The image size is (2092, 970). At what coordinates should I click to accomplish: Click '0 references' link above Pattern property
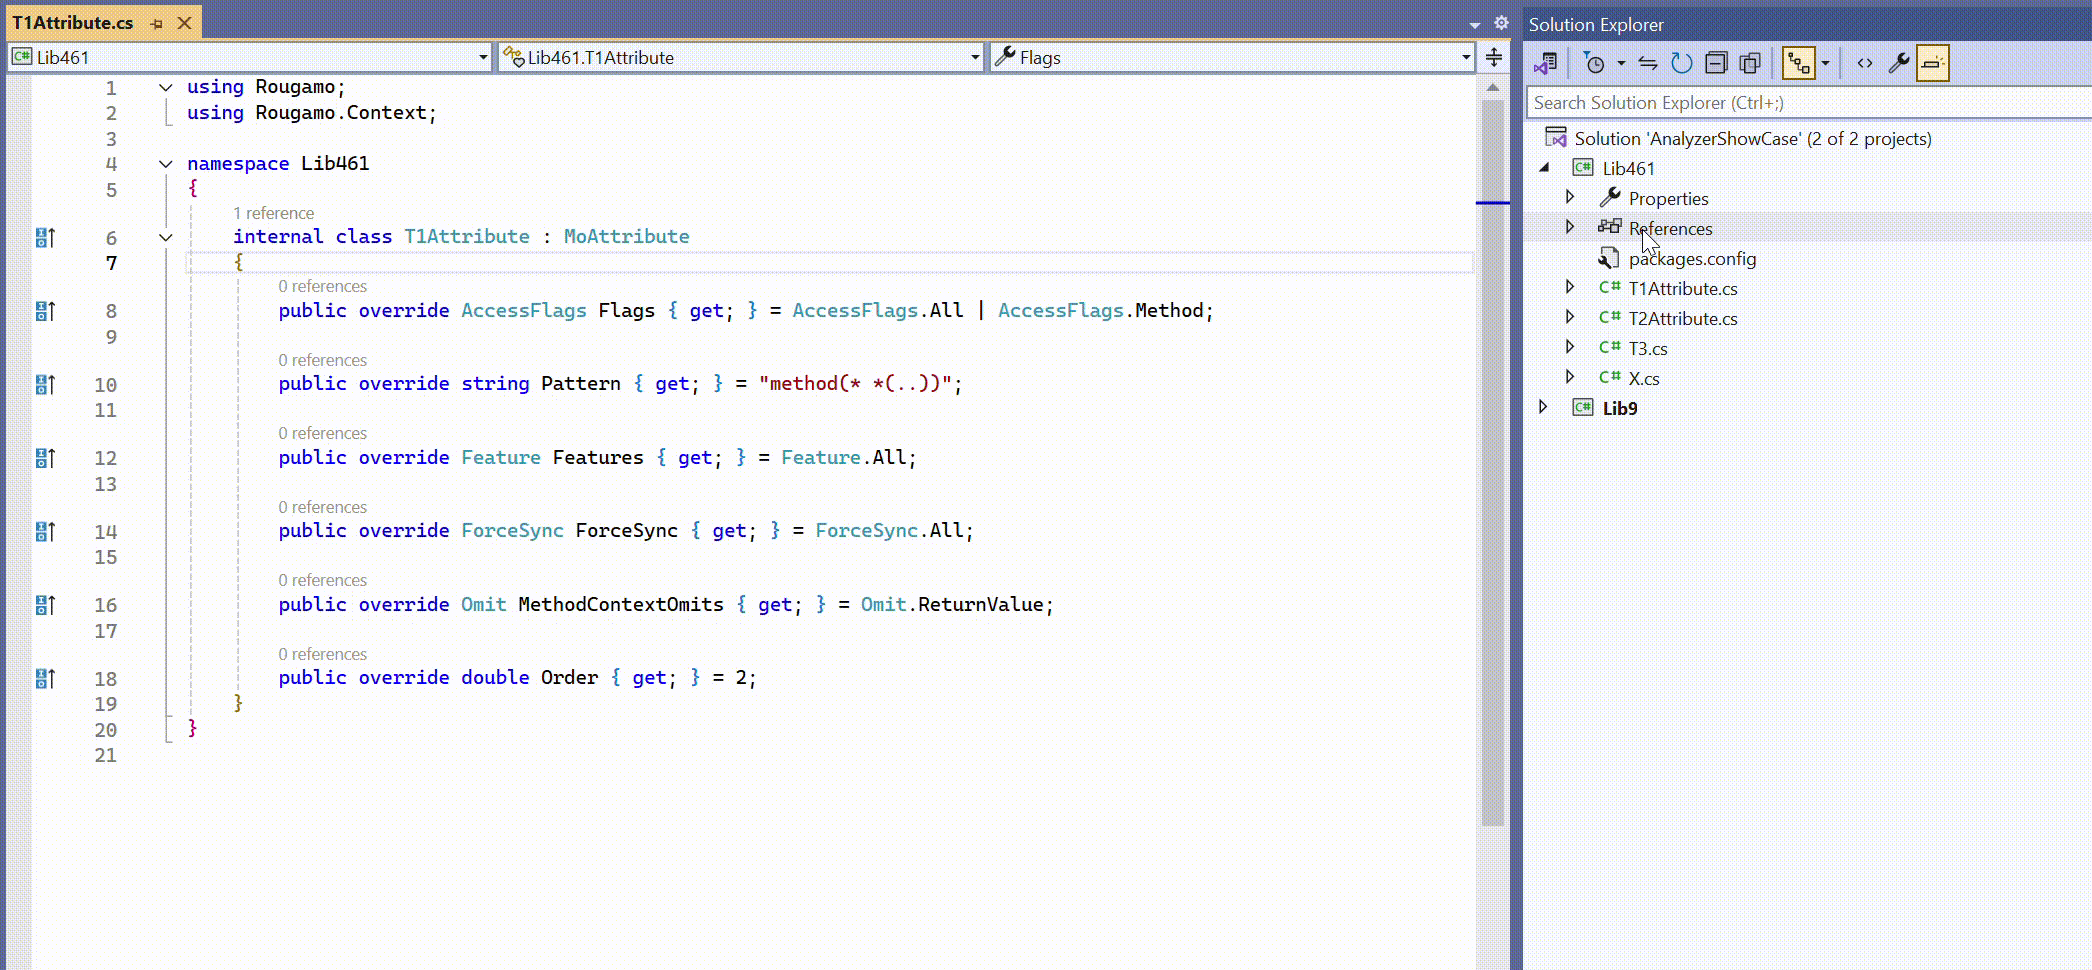pyautogui.click(x=322, y=360)
